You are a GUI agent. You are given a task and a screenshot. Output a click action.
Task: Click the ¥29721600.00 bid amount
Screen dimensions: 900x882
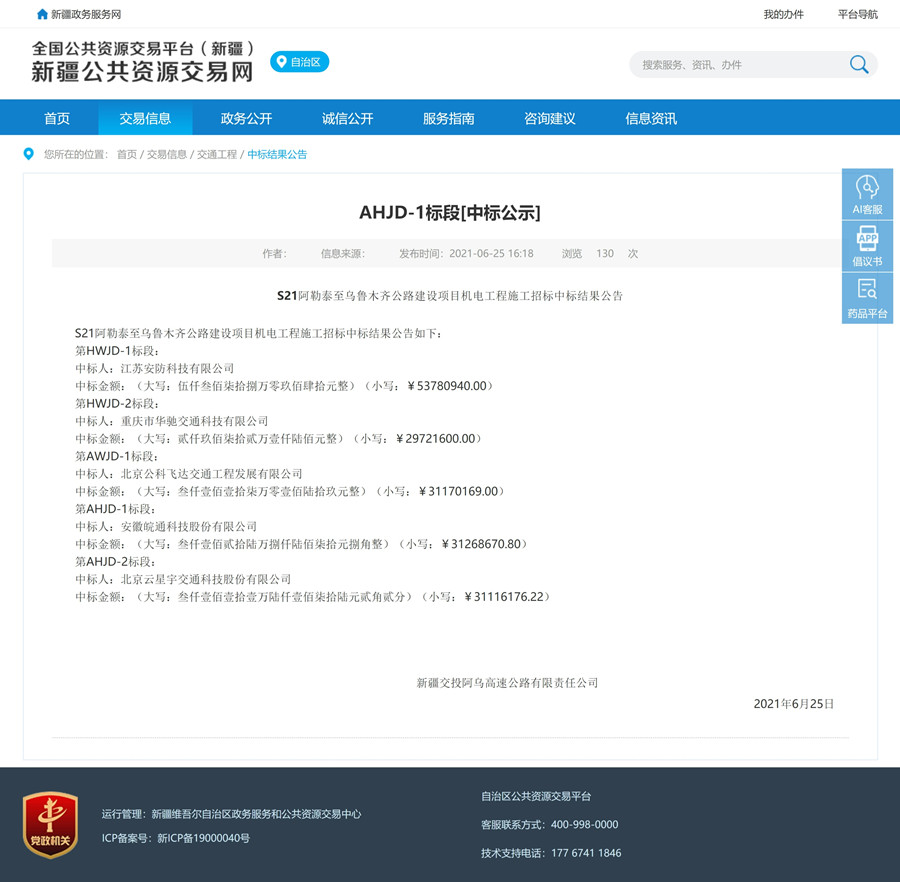(436, 439)
